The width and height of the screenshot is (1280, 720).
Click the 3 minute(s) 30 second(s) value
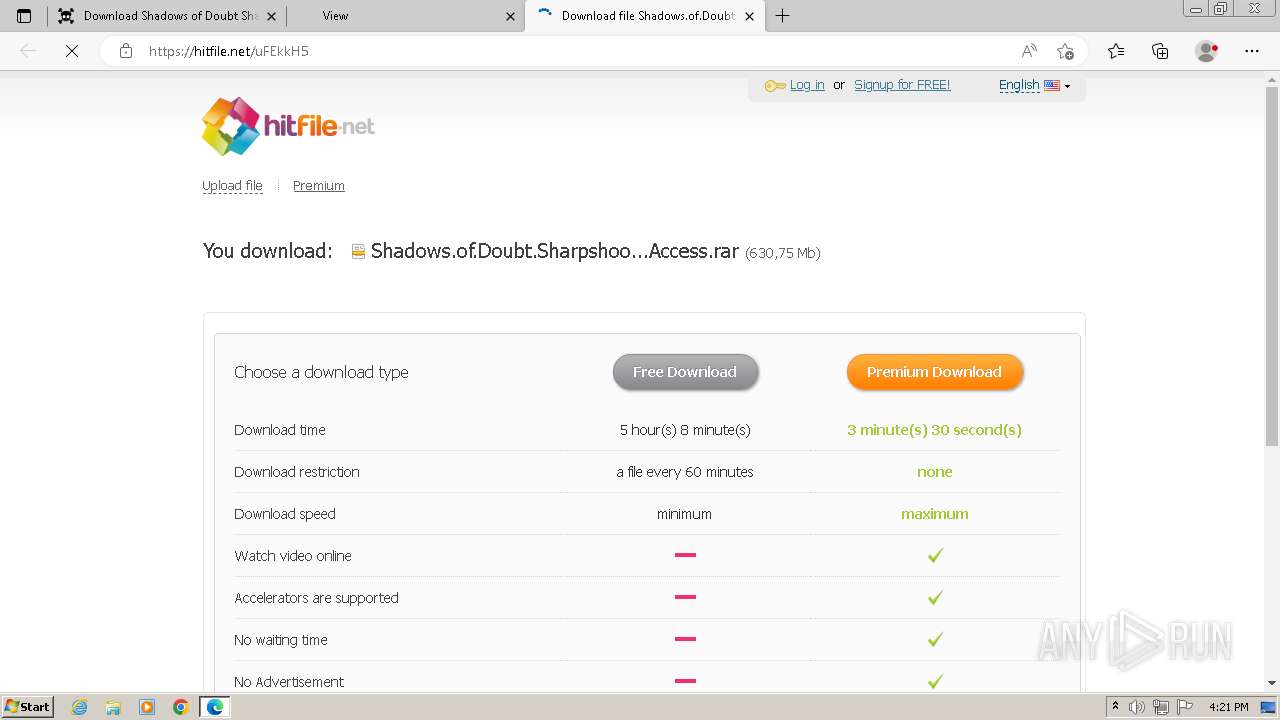(934, 430)
